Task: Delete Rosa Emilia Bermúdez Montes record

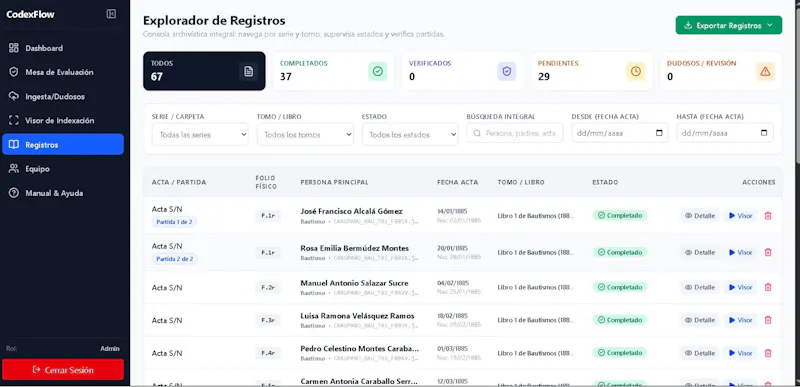Action: [768, 252]
